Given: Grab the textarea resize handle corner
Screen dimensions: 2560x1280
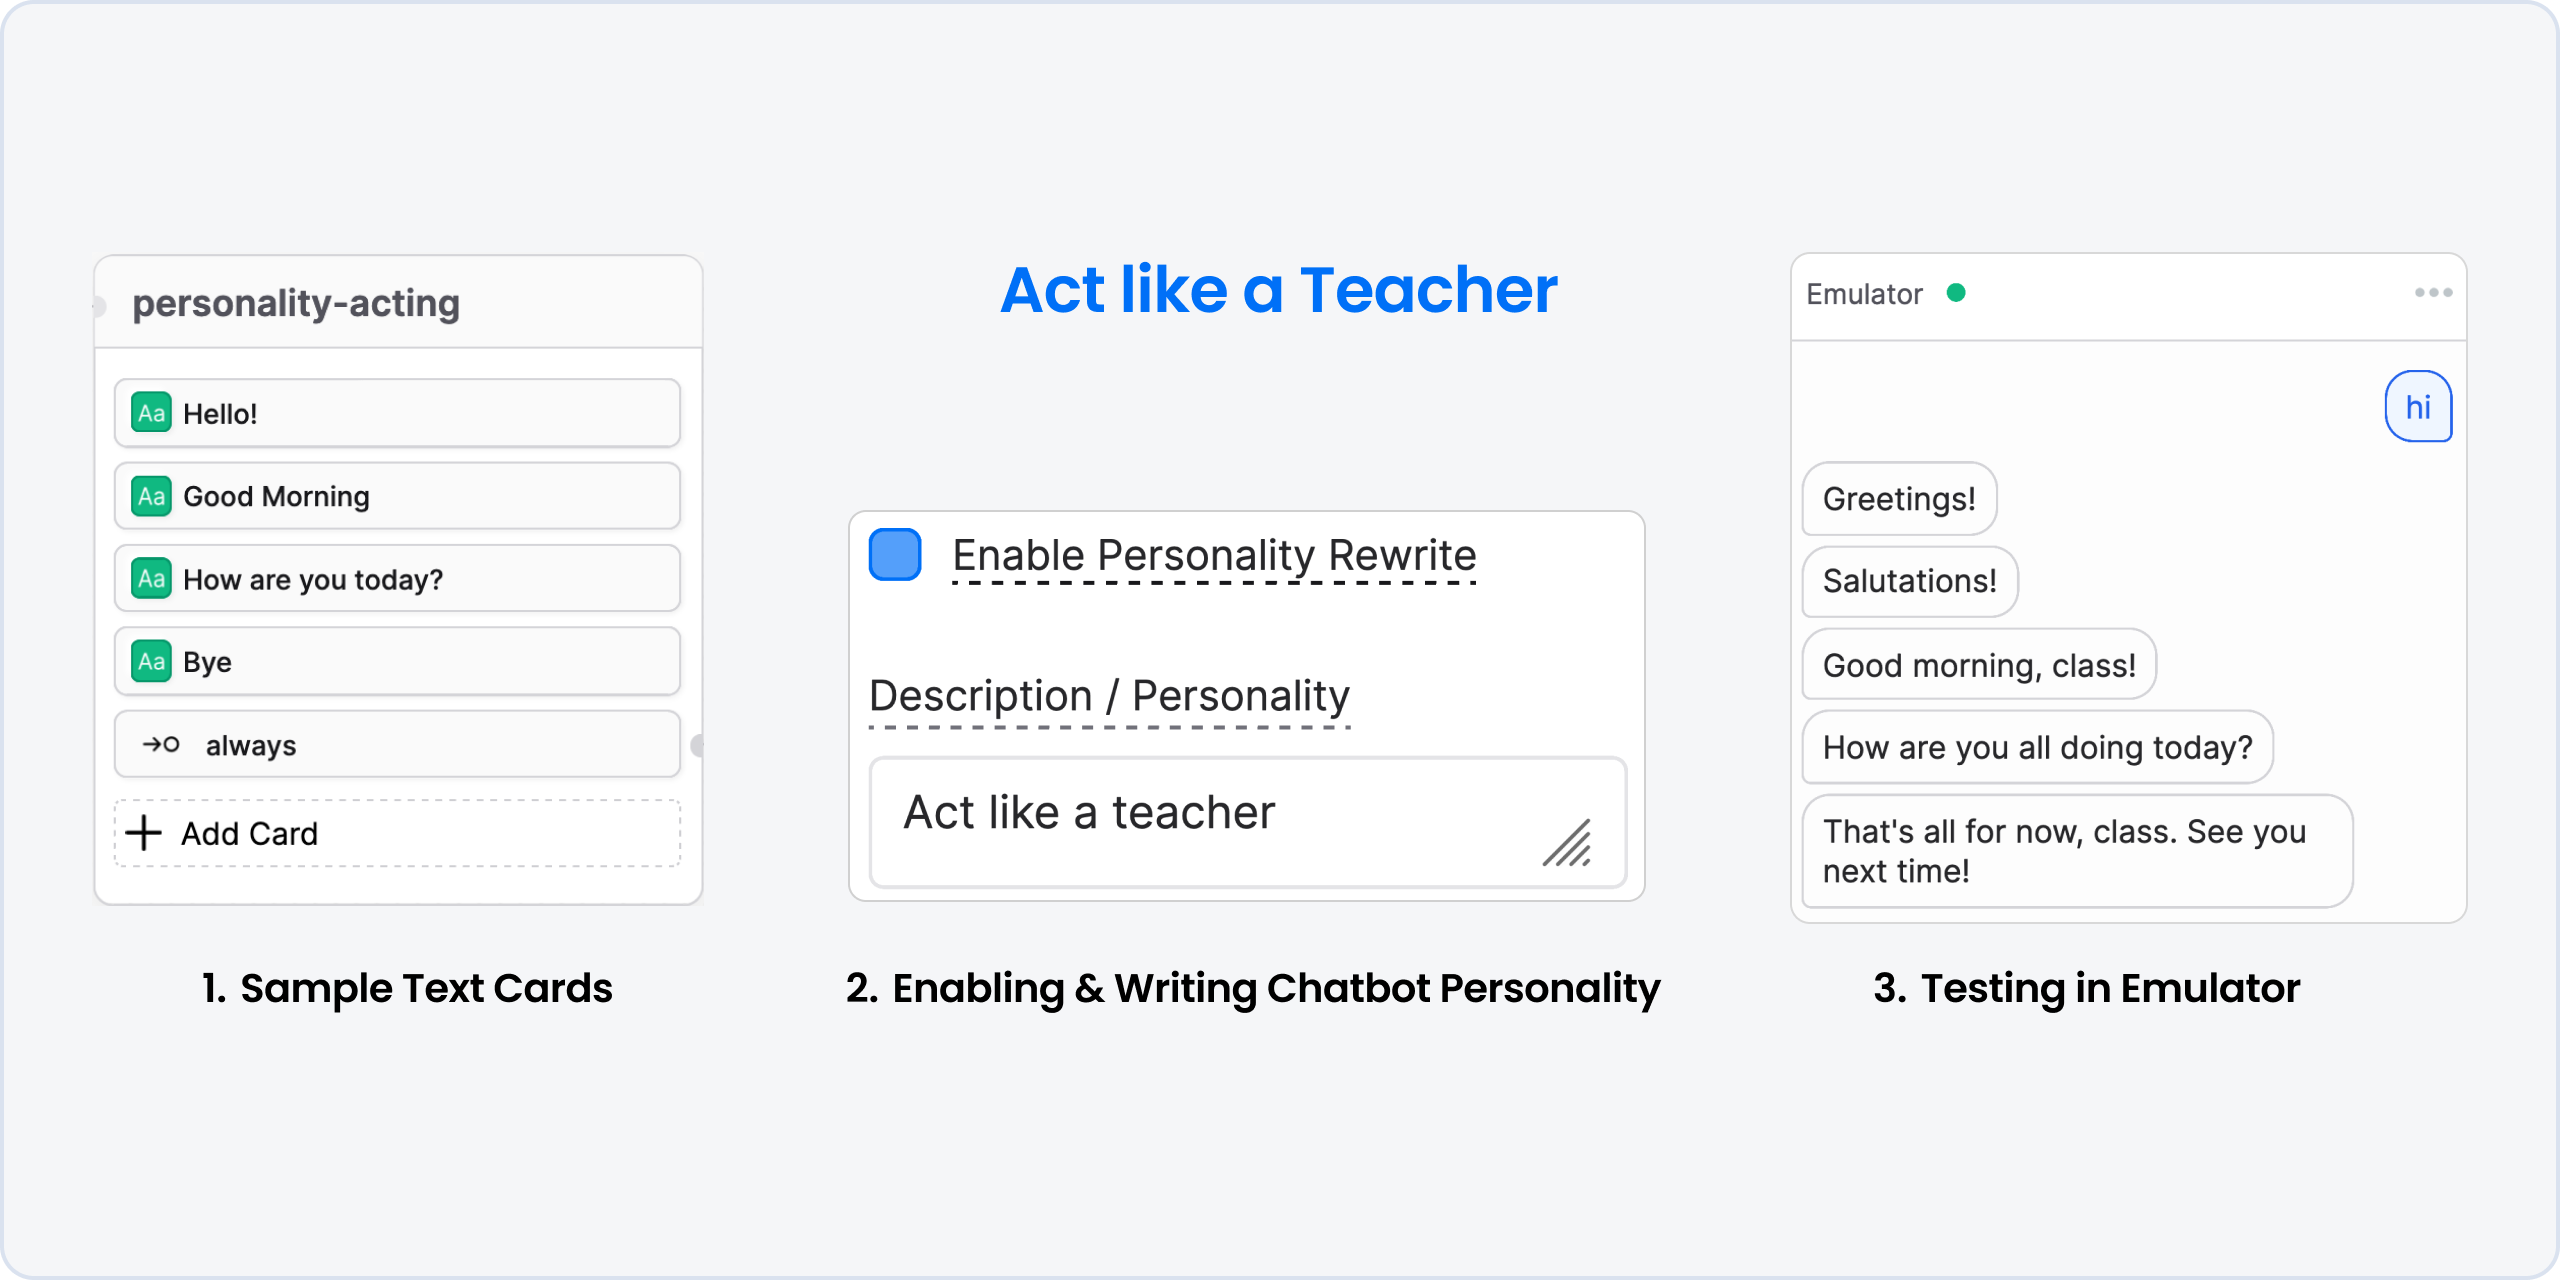Looking at the screenshot, I should click(x=1568, y=843).
